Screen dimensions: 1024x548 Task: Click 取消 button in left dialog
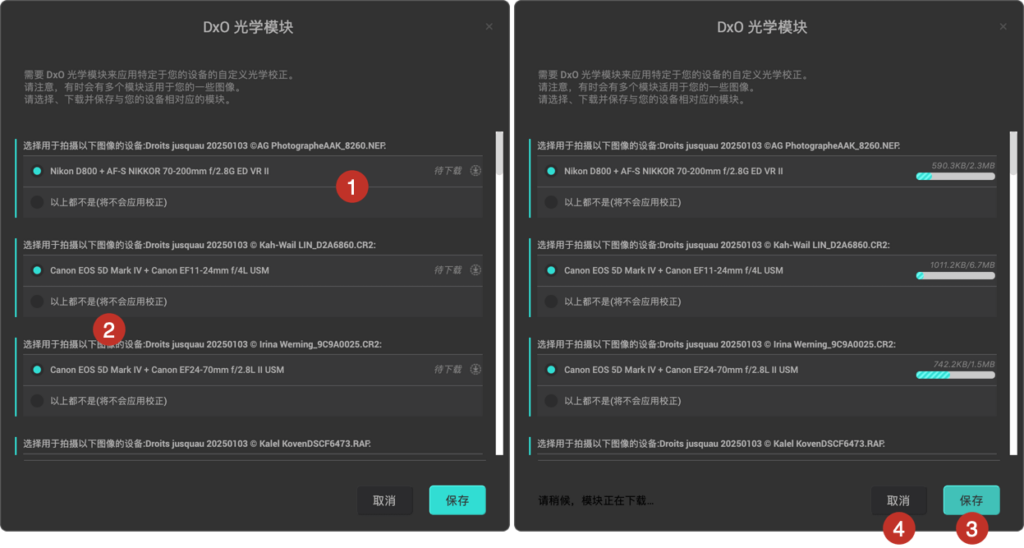click(385, 500)
